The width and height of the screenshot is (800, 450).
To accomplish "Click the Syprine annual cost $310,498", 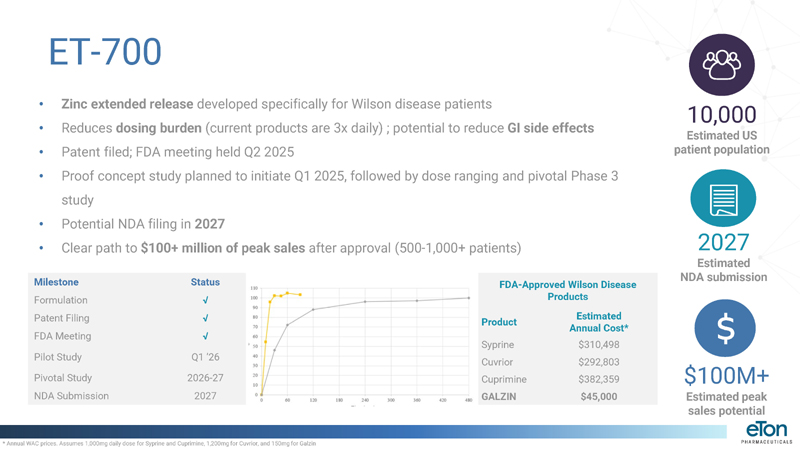I will [x=597, y=345].
